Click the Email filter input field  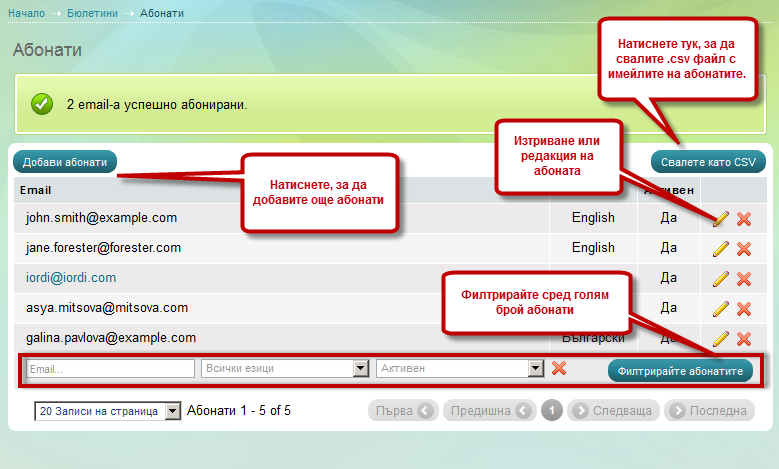110,369
